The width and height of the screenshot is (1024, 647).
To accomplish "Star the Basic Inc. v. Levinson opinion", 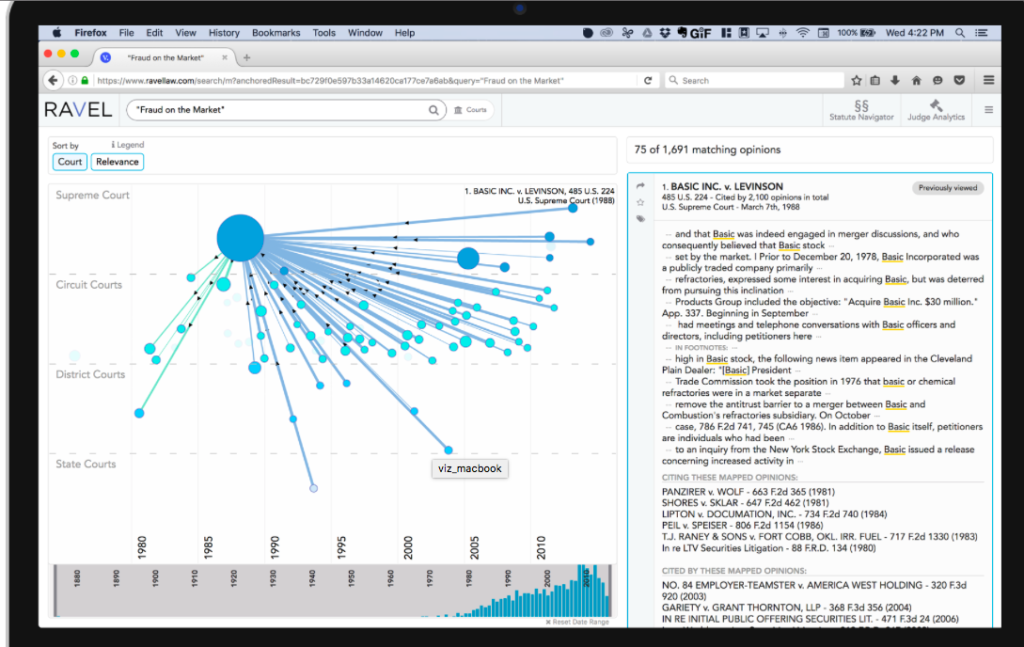I will (640, 202).
